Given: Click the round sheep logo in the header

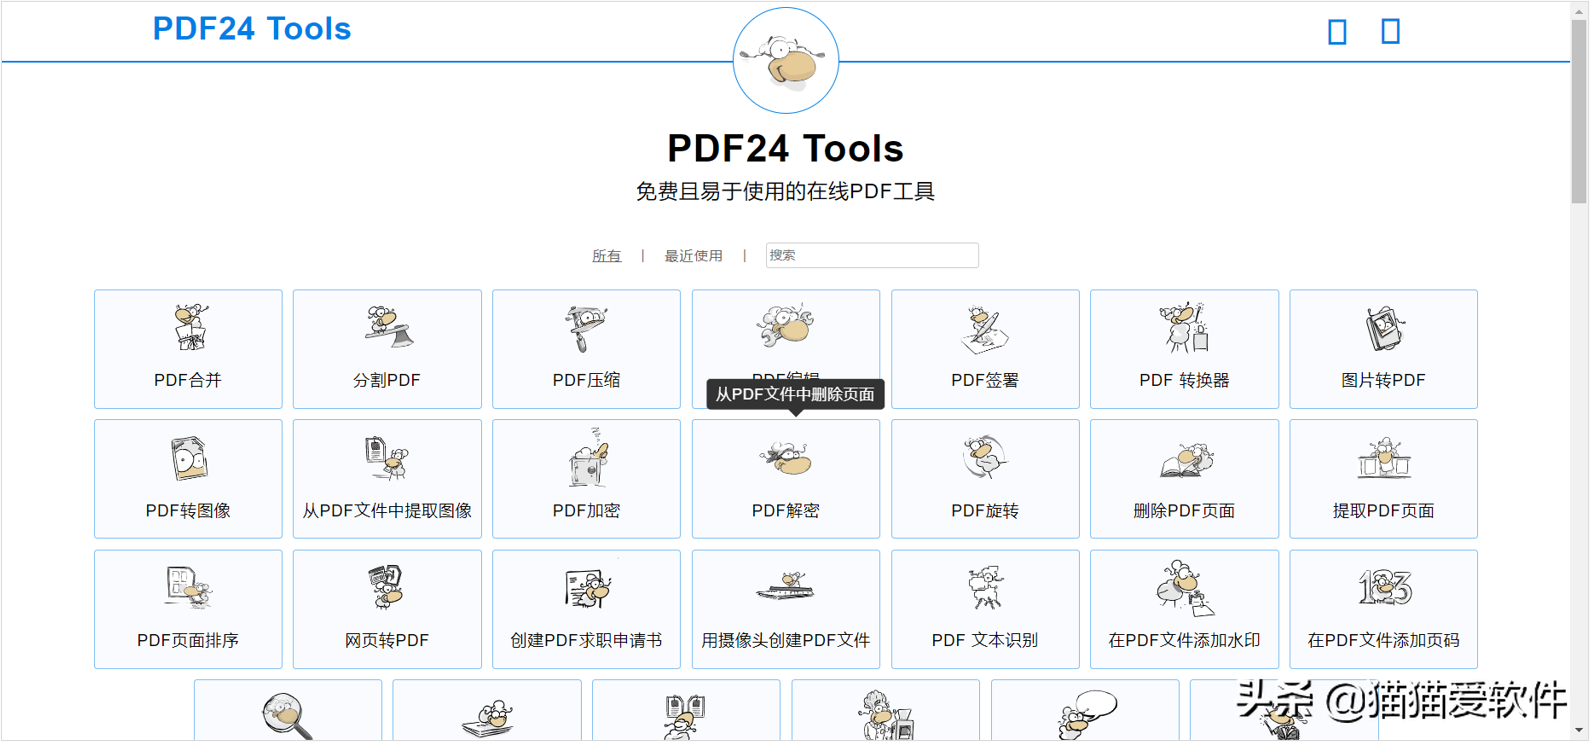Looking at the screenshot, I should point(786,60).
